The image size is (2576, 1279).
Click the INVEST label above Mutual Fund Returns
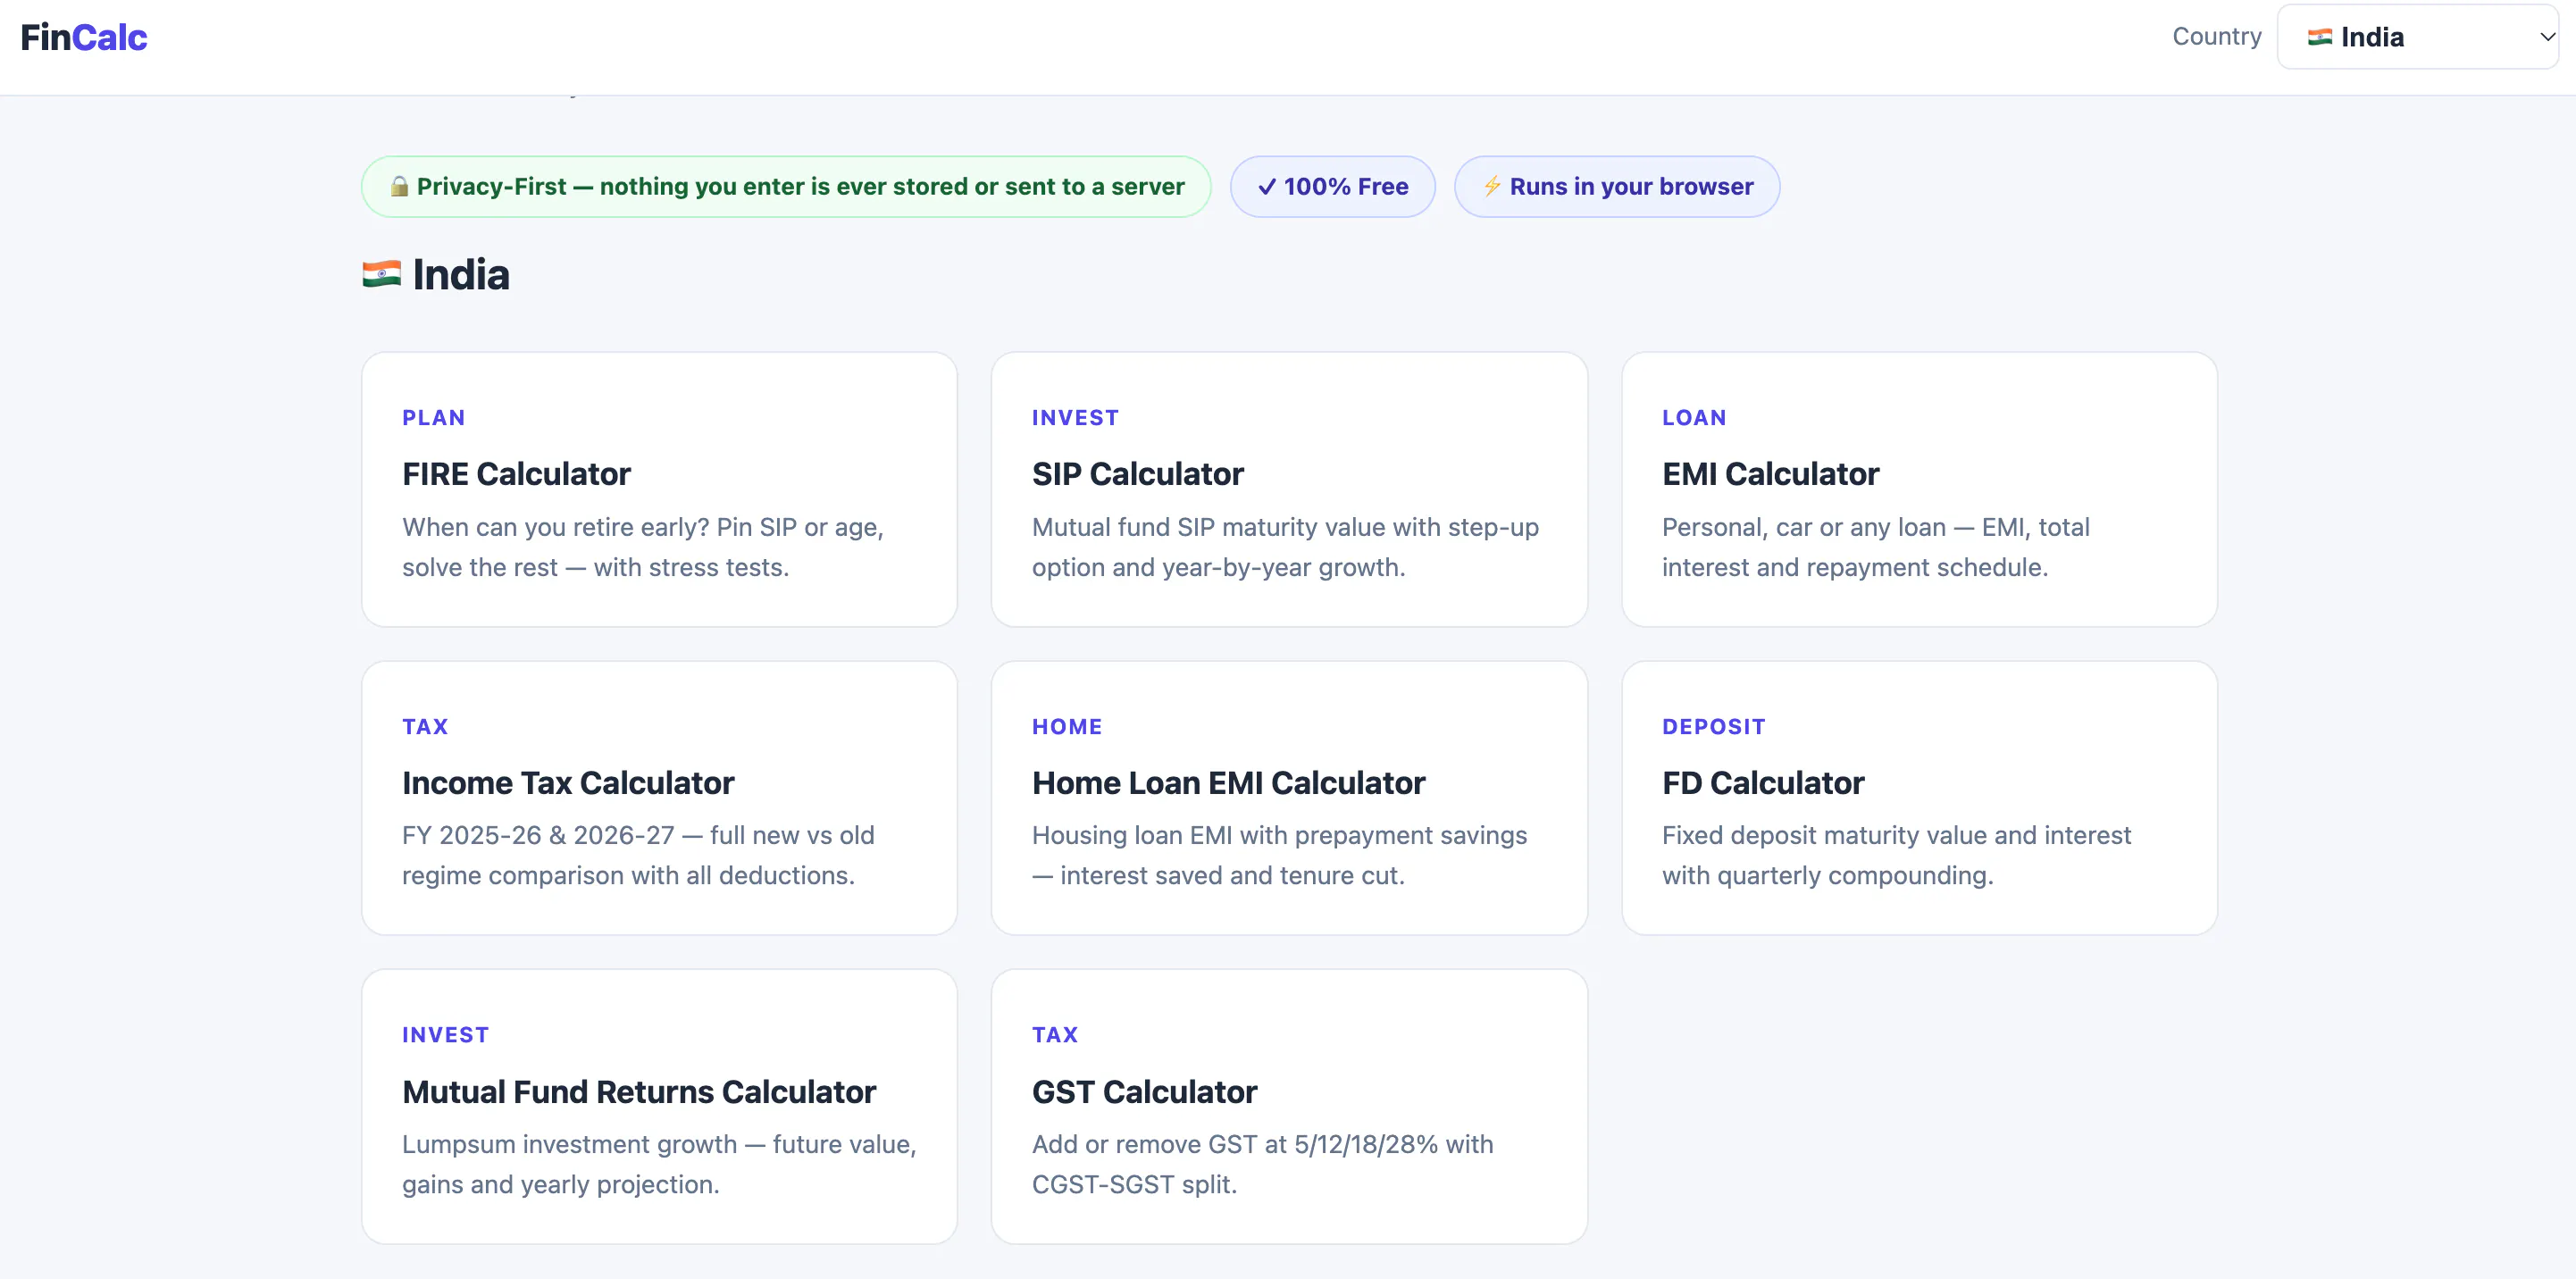click(x=446, y=1035)
